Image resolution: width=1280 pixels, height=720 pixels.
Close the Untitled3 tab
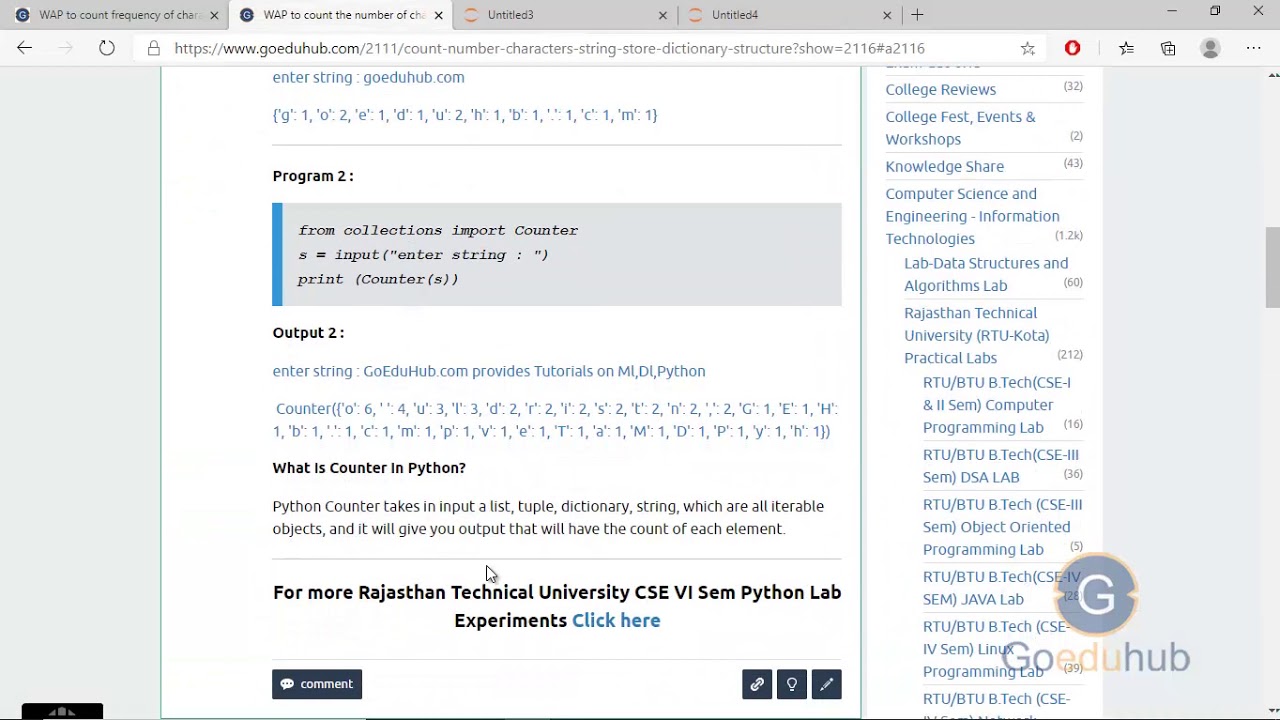pyautogui.click(x=662, y=15)
